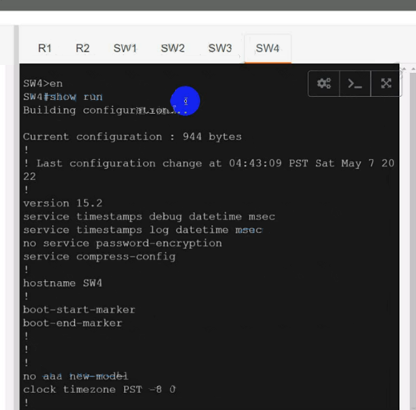This screenshot has width=416, height=410.
Task: Go to the SW2 tab
Action: (x=173, y=48)
